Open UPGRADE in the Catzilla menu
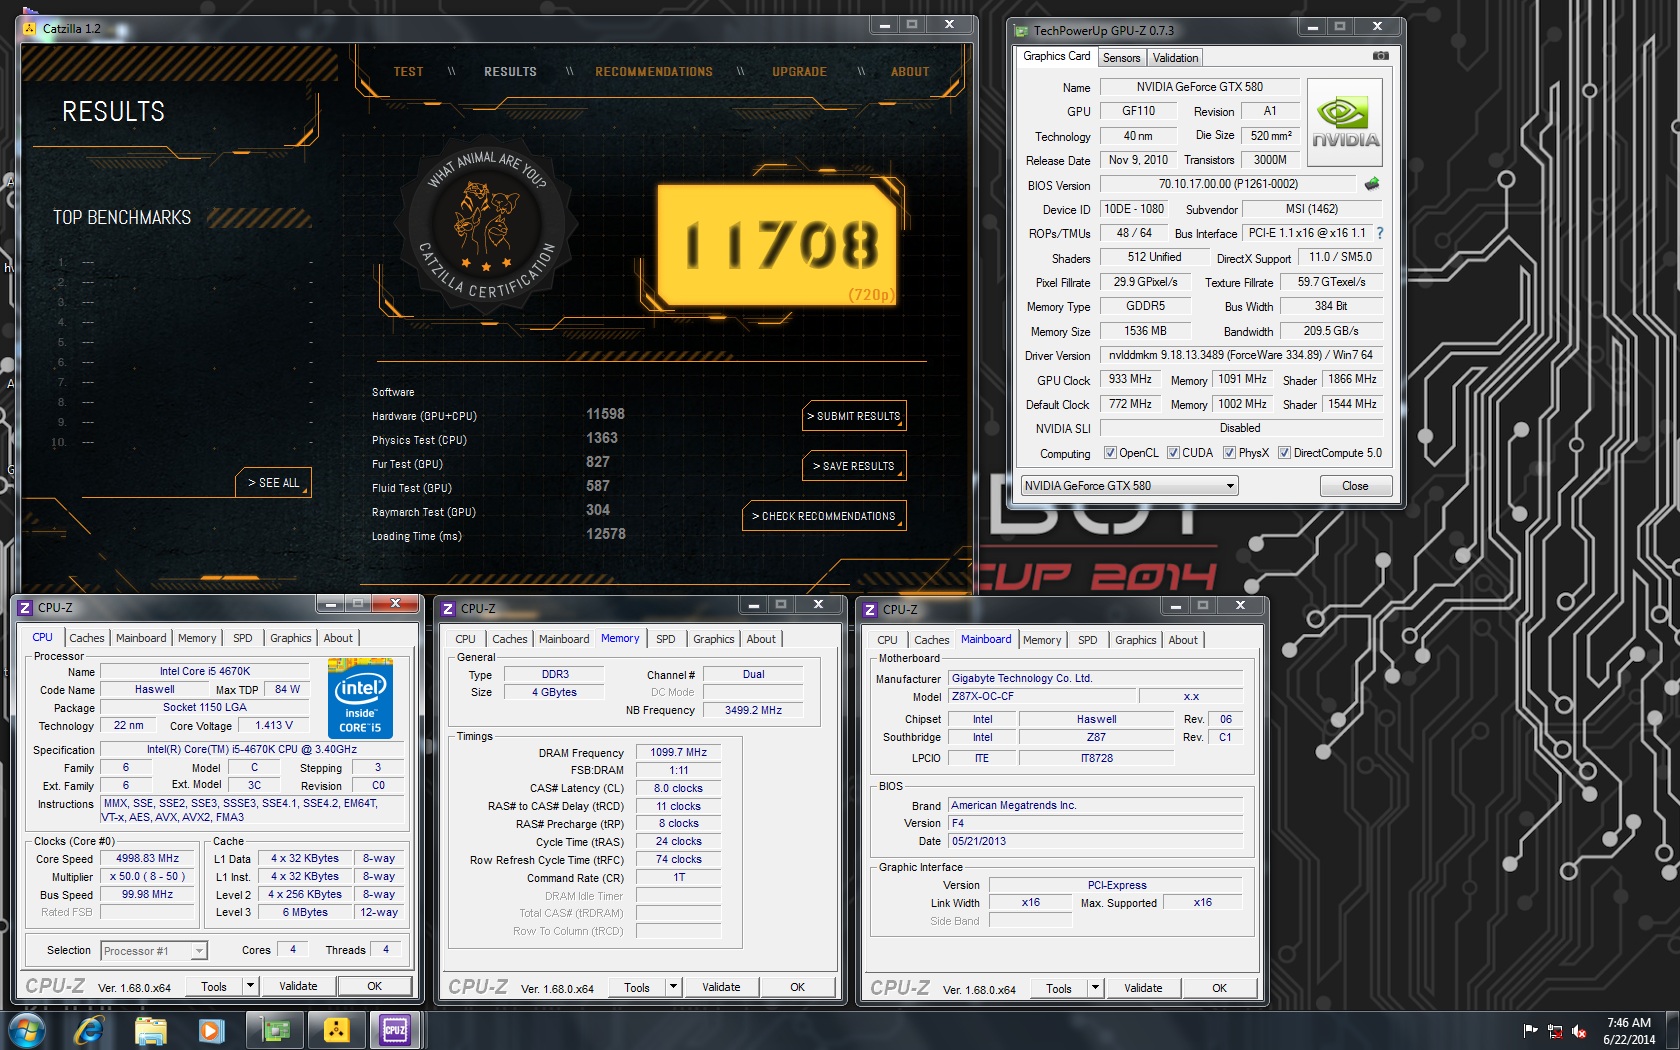 (799, 72)
